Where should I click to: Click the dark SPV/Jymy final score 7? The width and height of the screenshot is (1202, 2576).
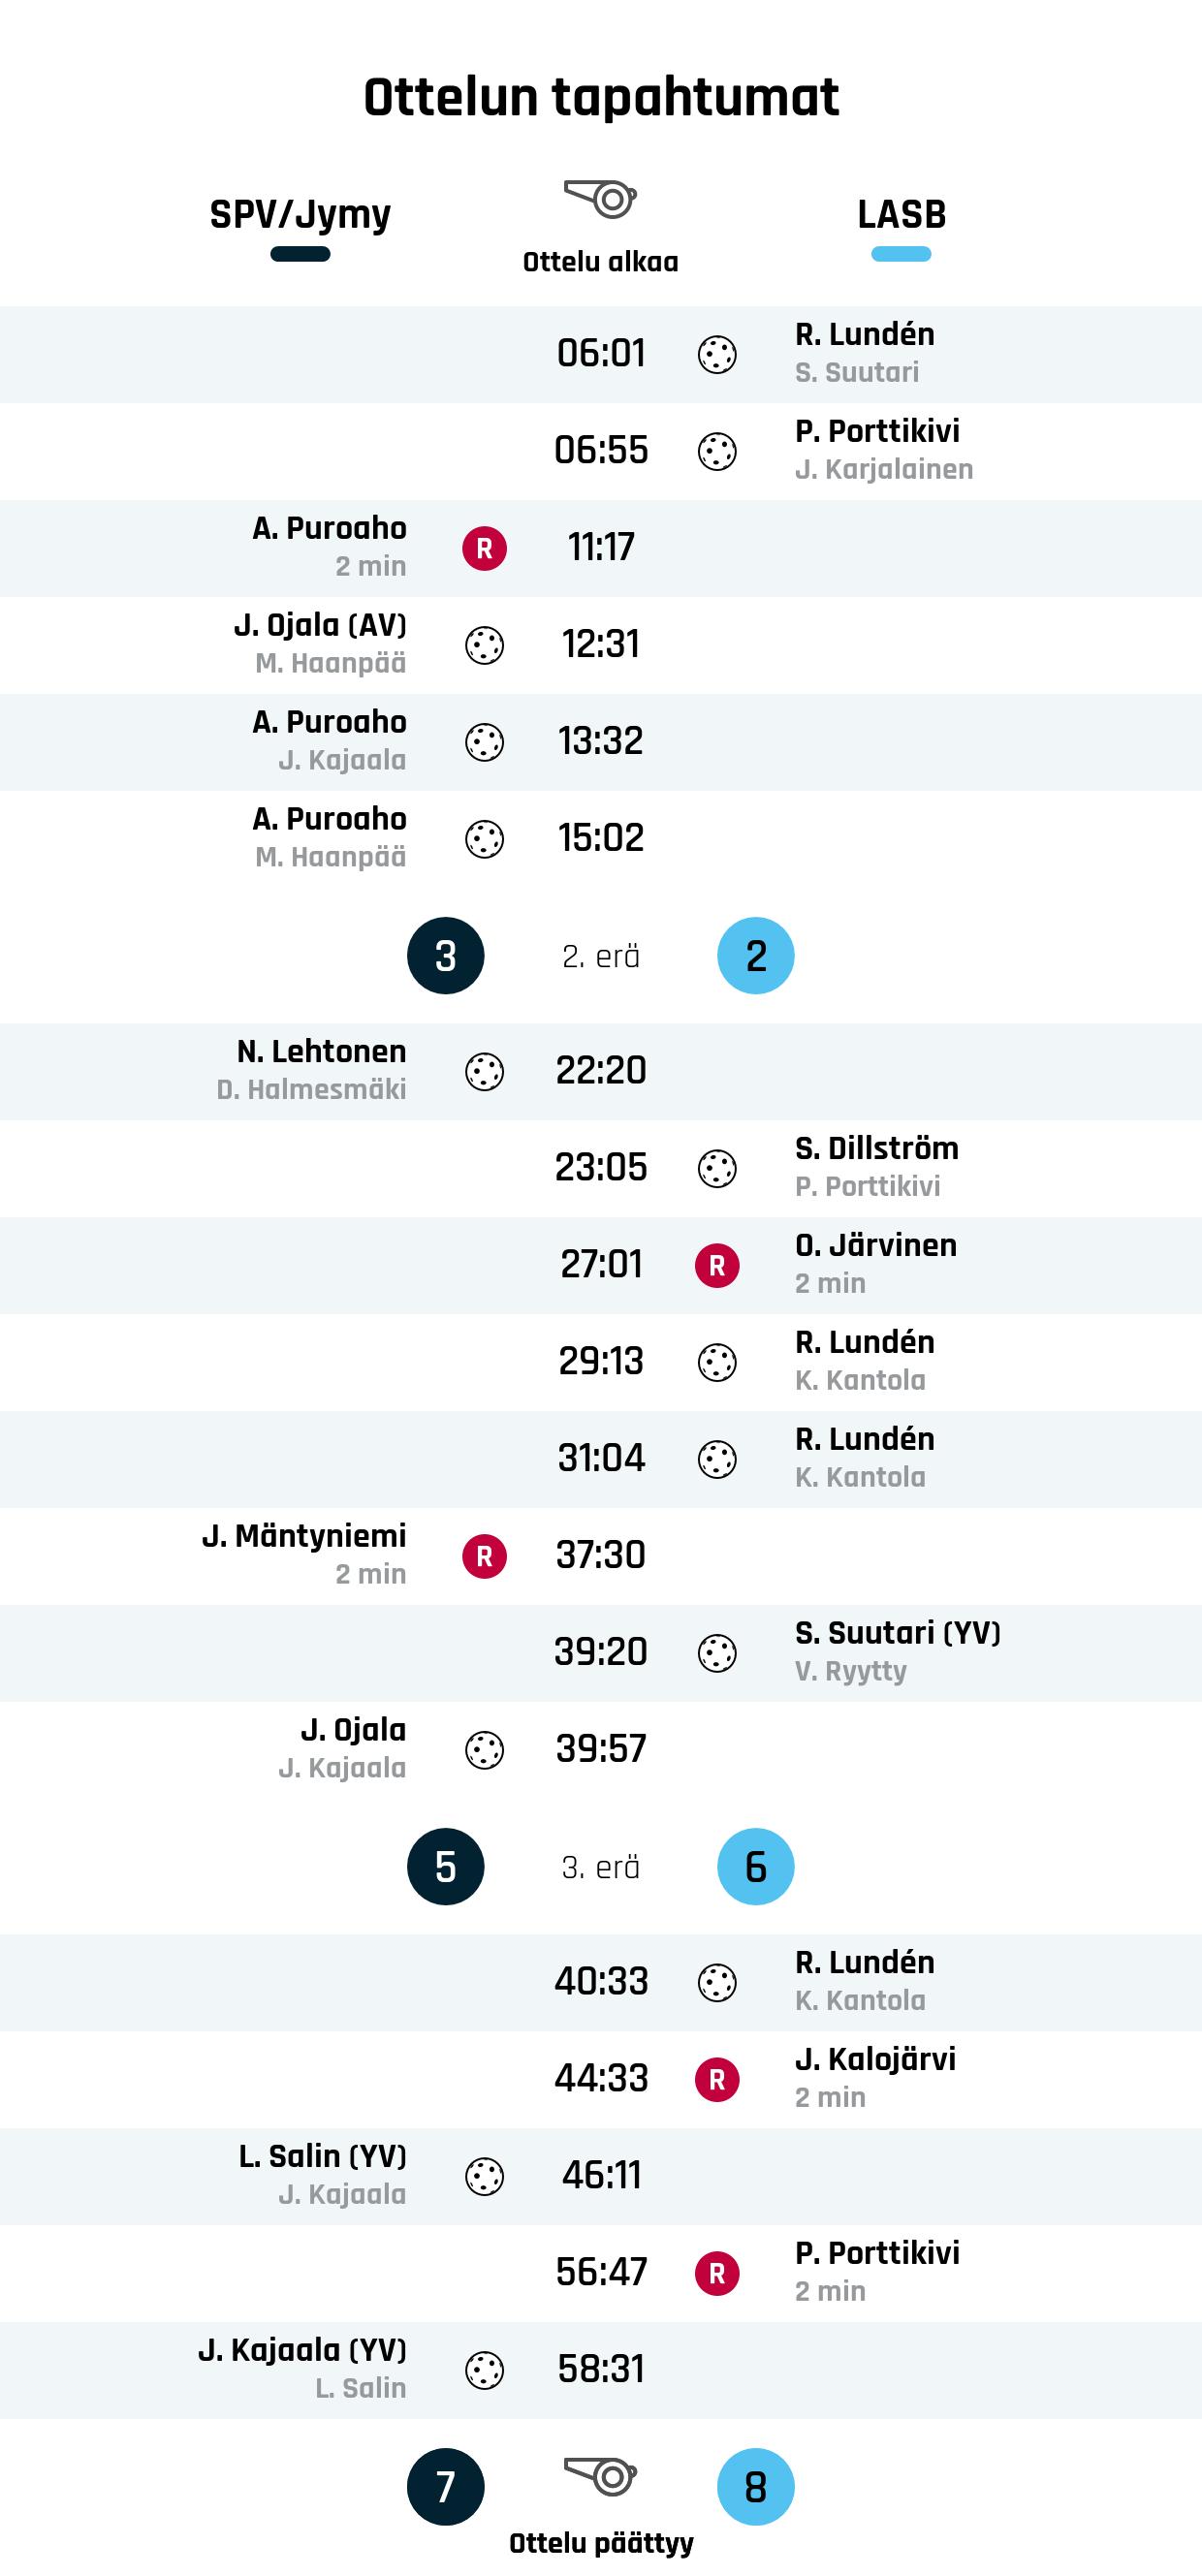(446, 2486)
